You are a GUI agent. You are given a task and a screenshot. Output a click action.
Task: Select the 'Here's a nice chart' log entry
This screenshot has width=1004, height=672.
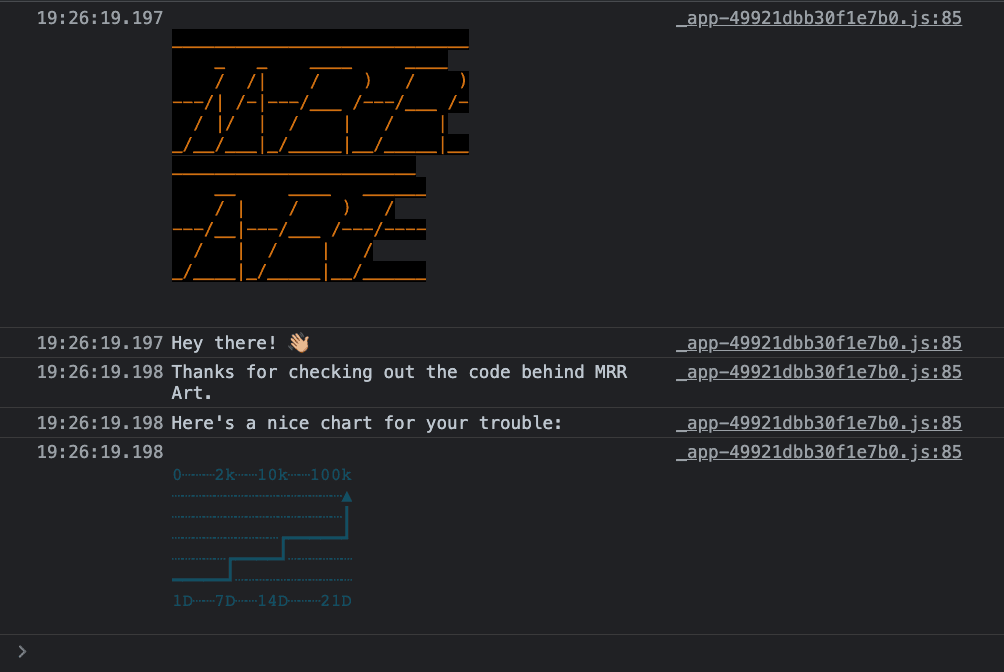click(368, 422)
